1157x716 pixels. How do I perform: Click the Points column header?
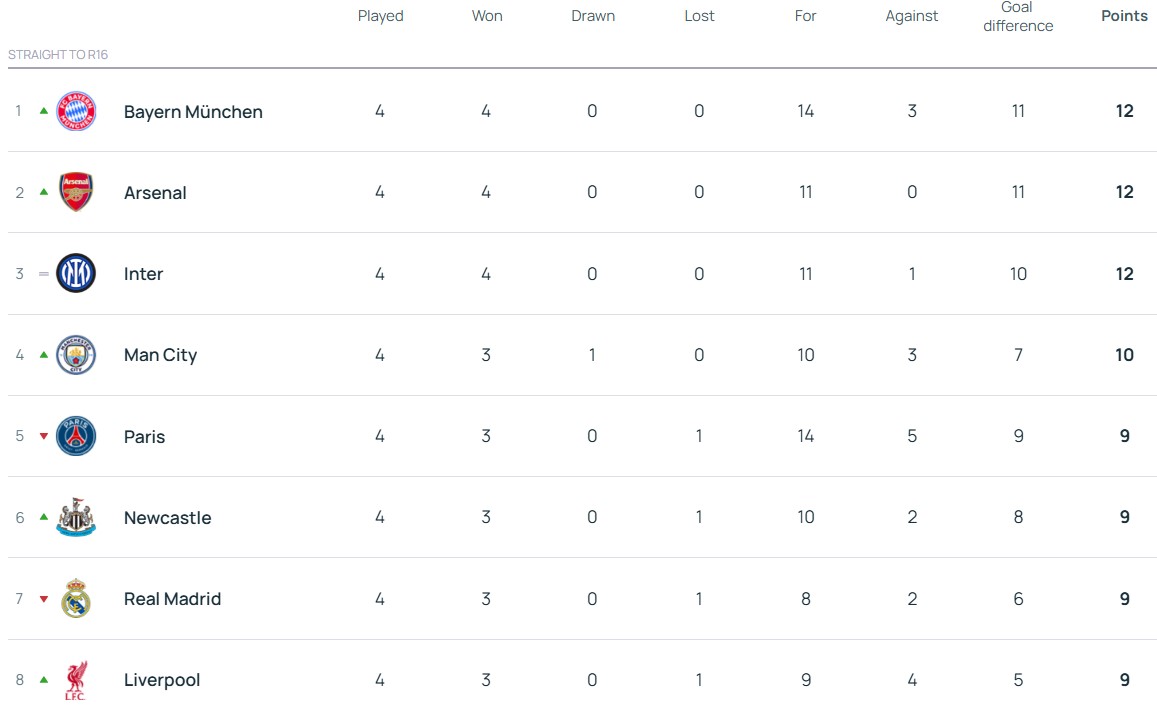(x=1124, y=16)
